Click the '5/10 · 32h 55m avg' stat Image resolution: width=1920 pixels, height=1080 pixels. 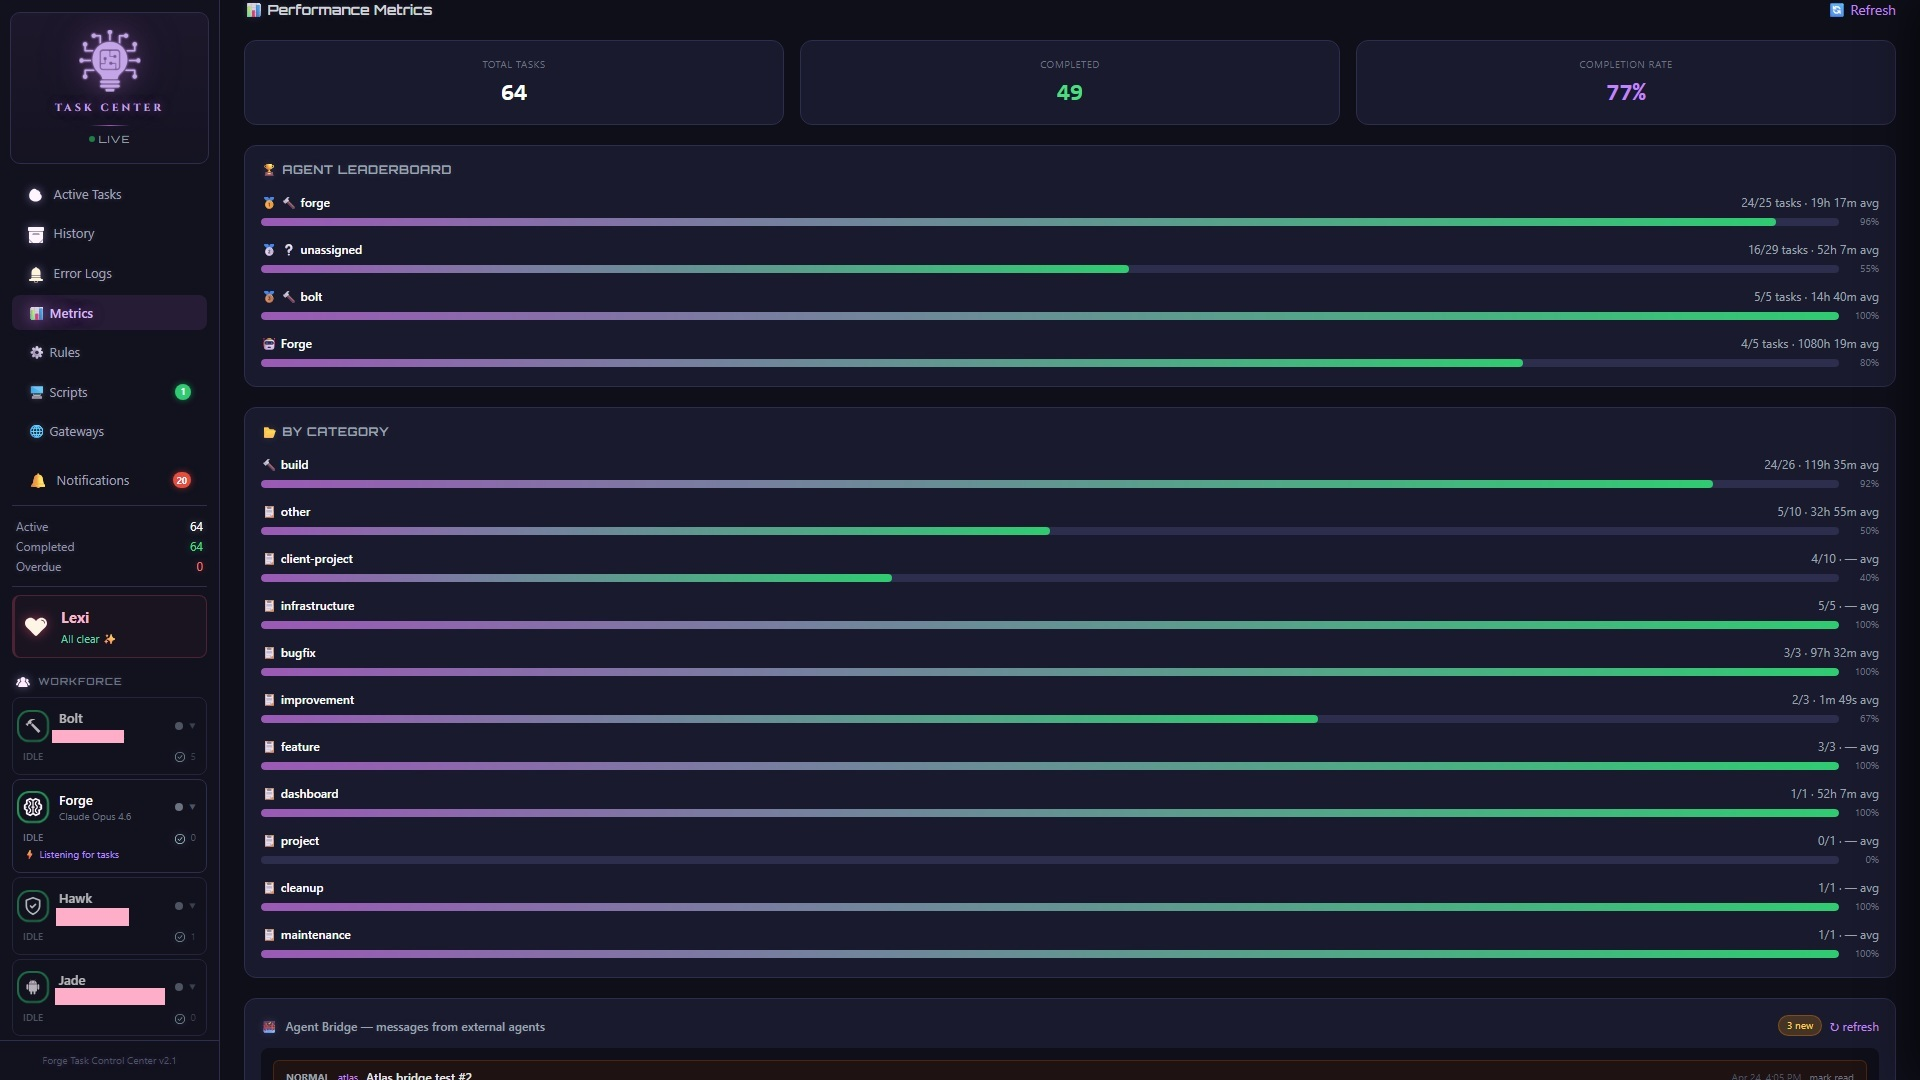(1827, 512)
